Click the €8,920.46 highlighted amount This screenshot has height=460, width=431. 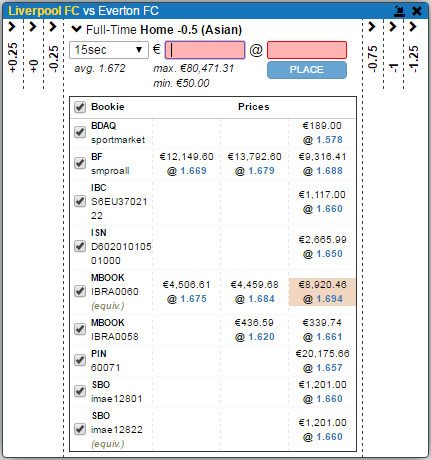pyautogui.click(x=322, y=285)
